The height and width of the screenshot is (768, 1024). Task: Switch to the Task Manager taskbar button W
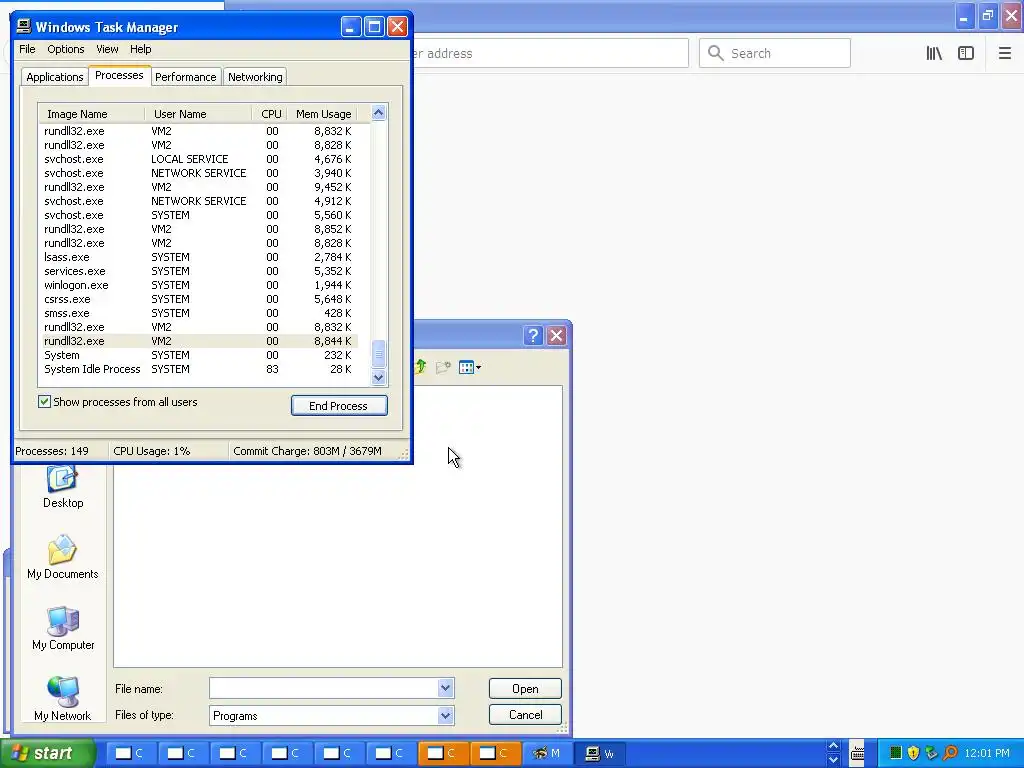coord(600,754)
